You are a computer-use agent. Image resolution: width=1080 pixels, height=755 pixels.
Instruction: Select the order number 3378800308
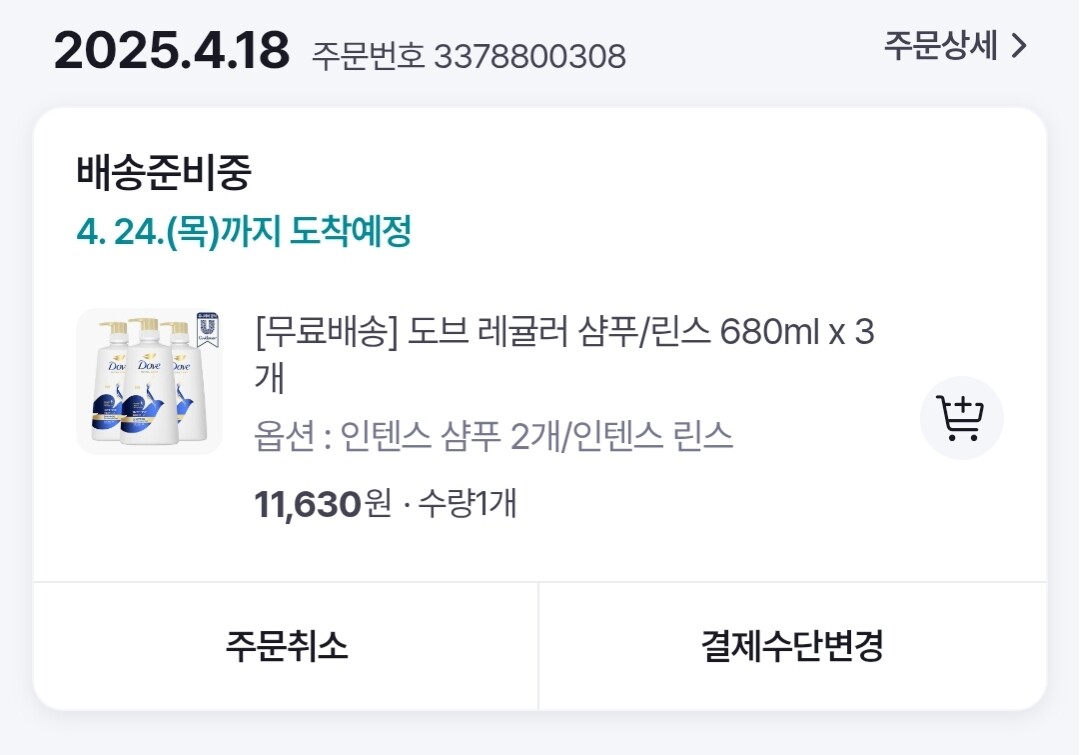pos(529,56)
